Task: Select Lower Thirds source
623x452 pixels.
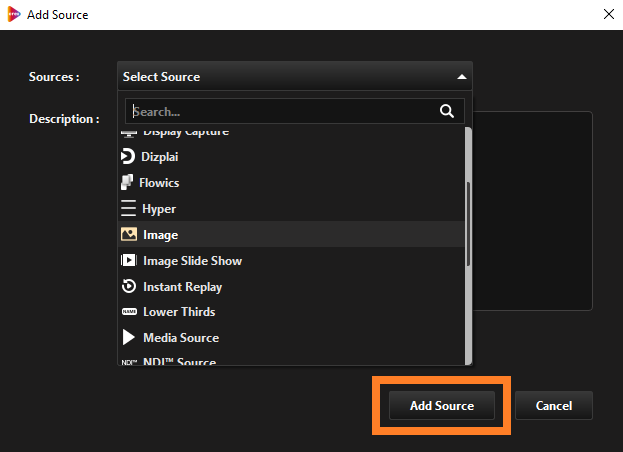Action: tap(291, 312)
